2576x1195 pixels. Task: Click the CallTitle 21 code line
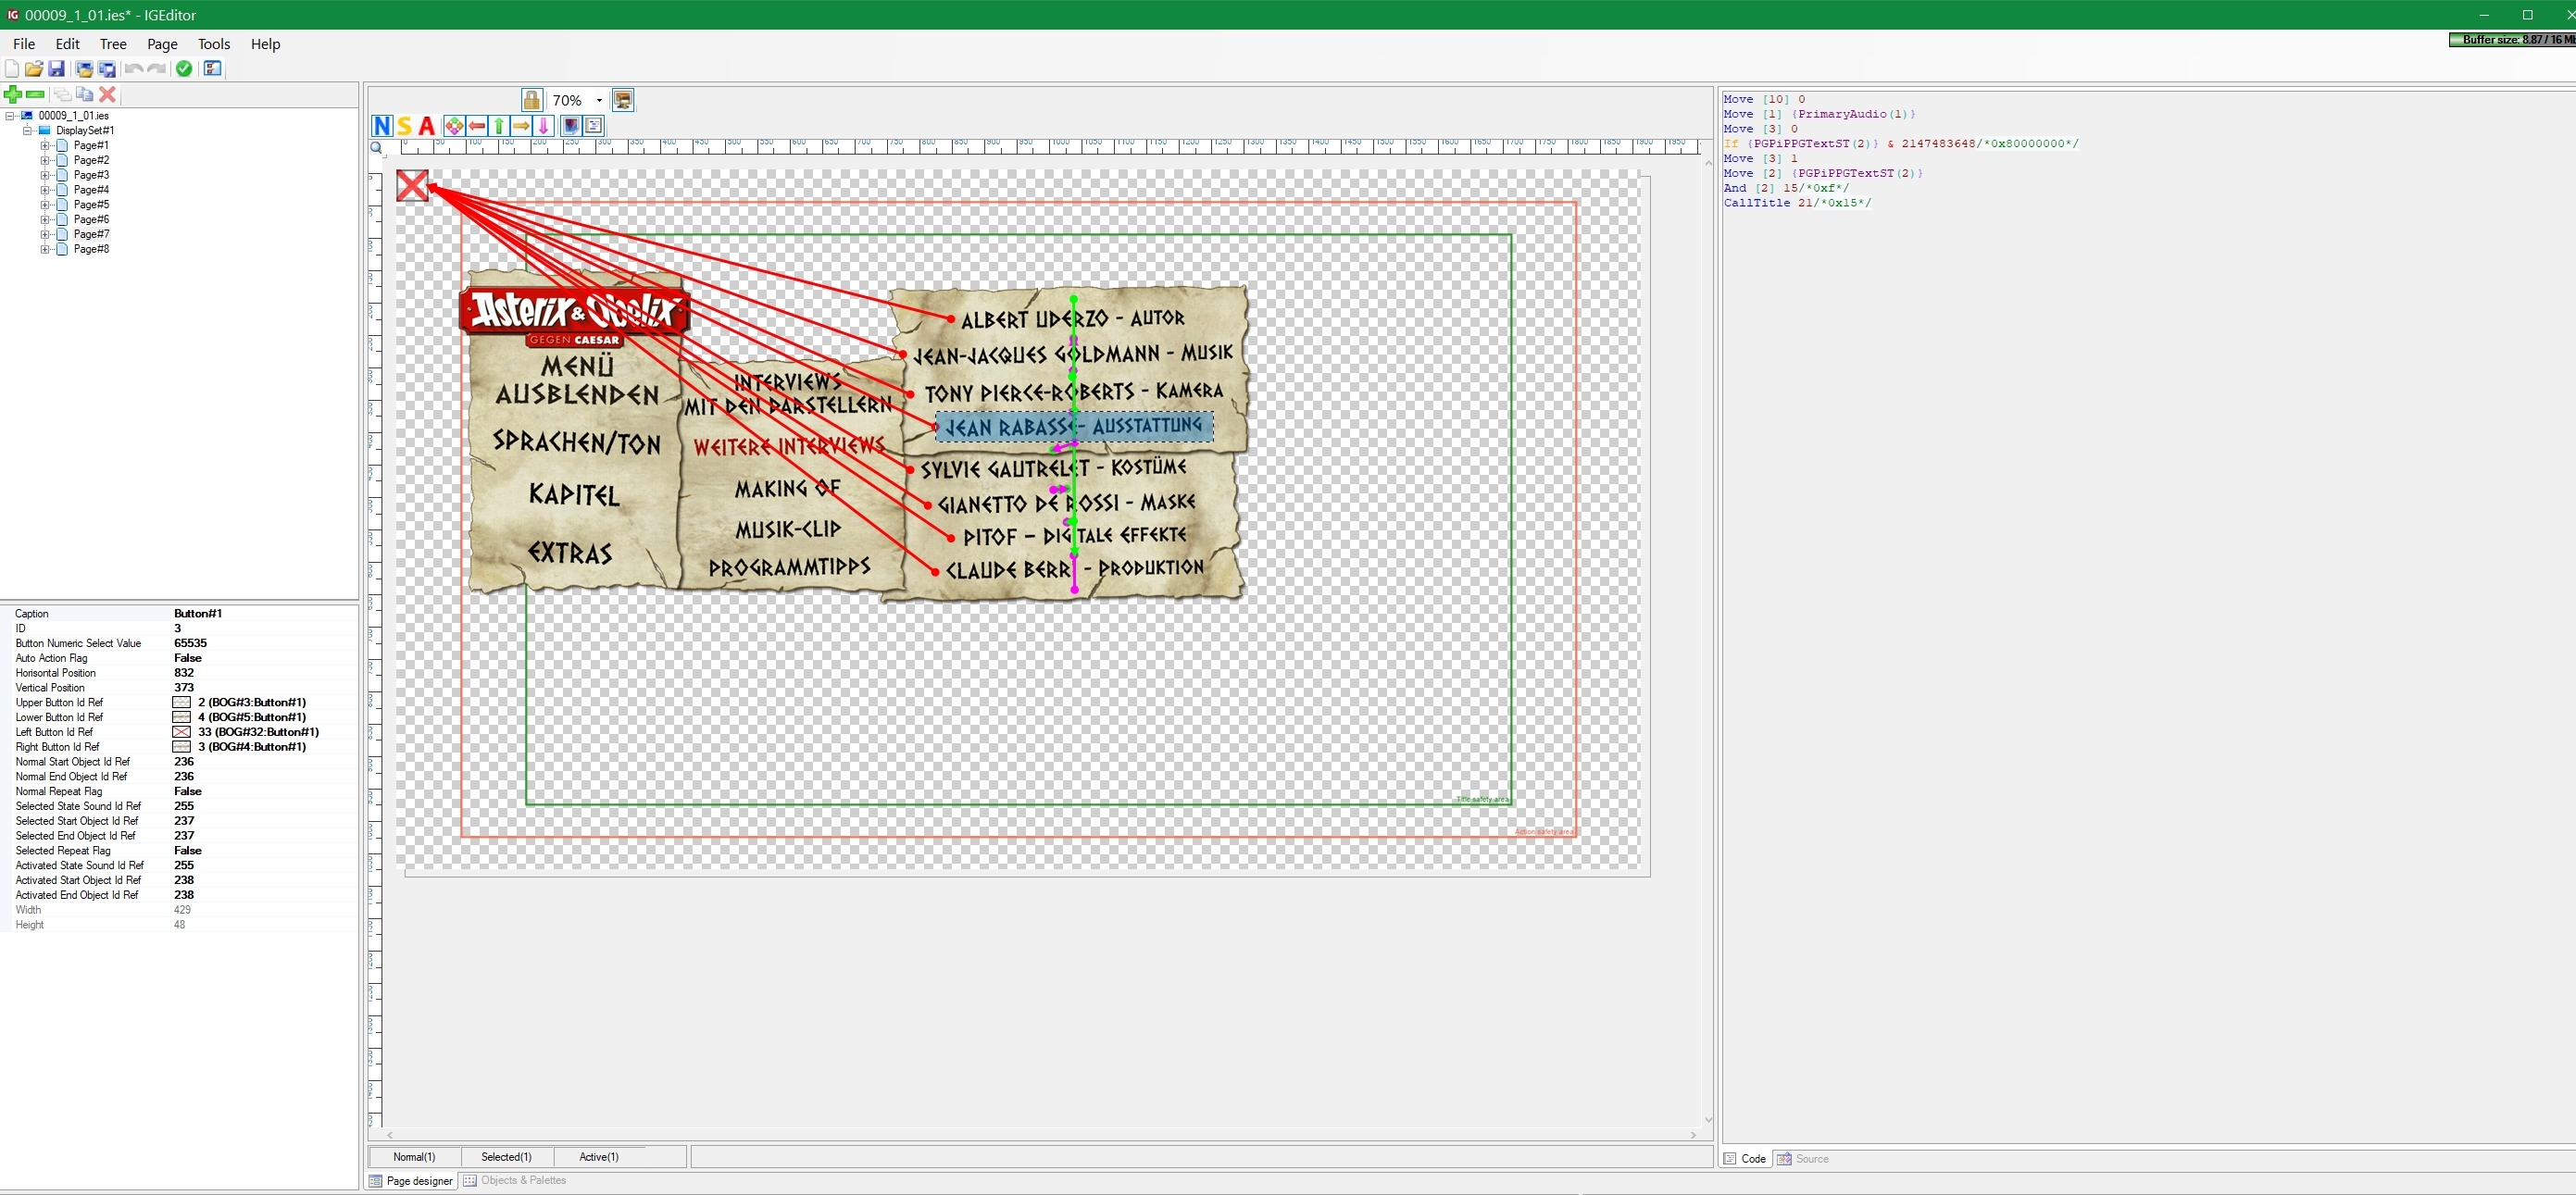(x=1797, y=203)
